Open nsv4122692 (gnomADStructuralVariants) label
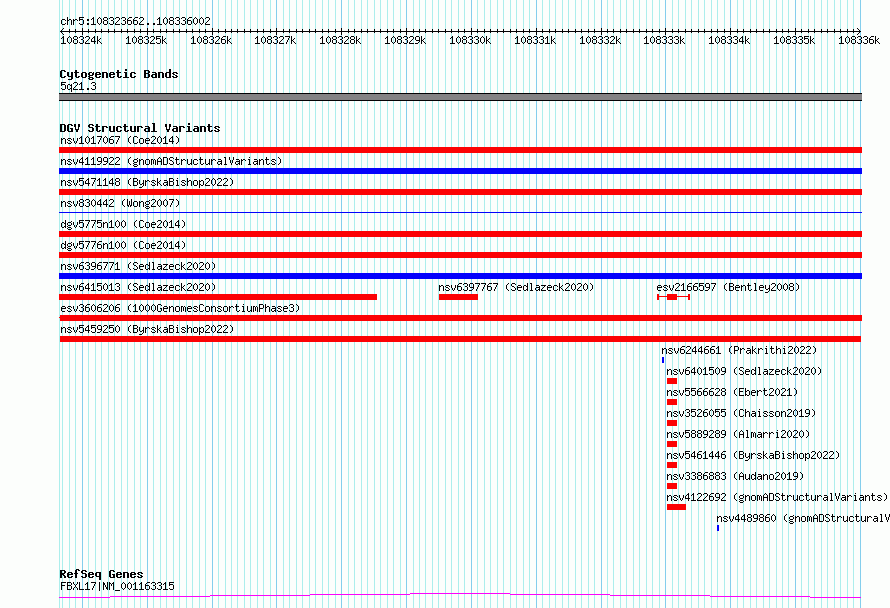This screenshot has height=608, width=890. 777,497
